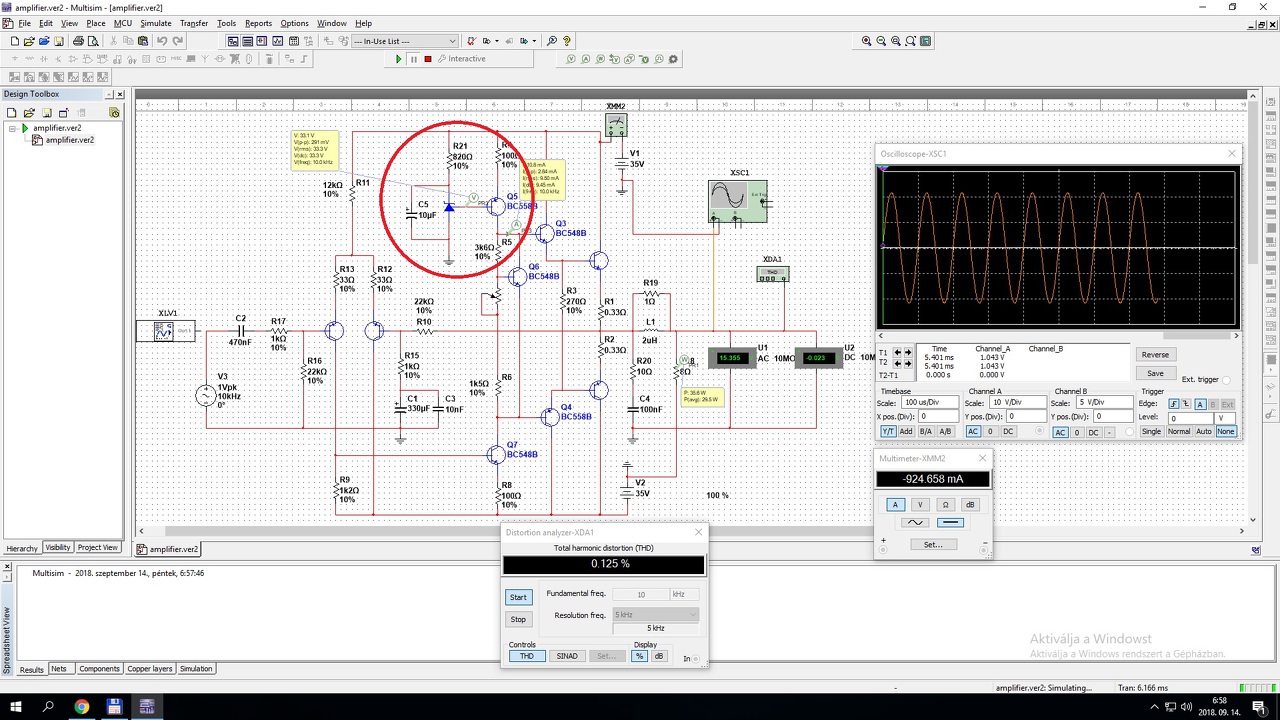Stop the simulation with the red square
Screen dimensions: 1280x720
tap(428, 59)
